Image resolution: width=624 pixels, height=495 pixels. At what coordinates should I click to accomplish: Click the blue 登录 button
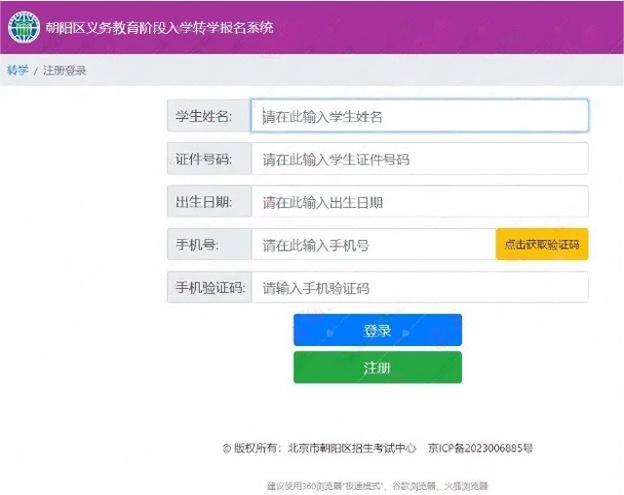coord(377,330)
